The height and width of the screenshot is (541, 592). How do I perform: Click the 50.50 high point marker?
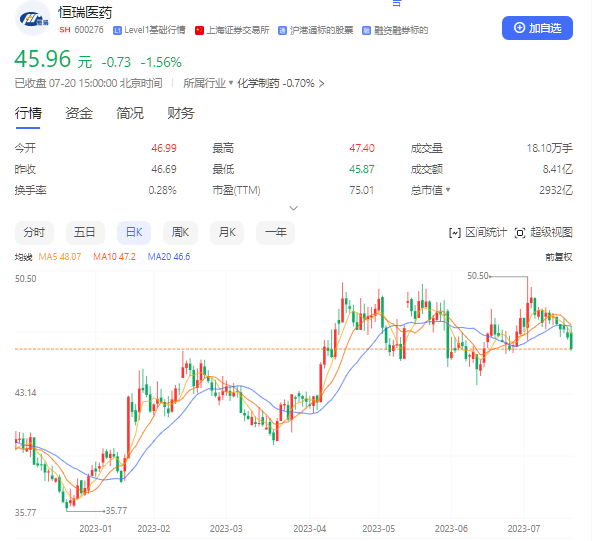tap(478, 276)
